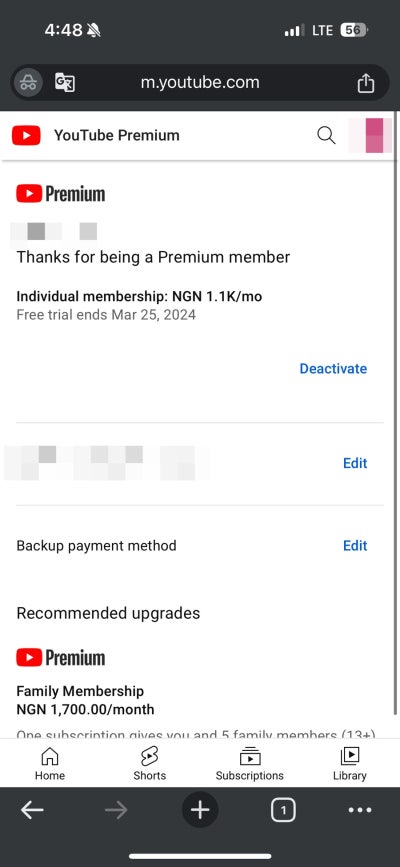Open the account avatar in header
Image resolution: width=400 pixels, height=867 pixels.
click(370, 135)
